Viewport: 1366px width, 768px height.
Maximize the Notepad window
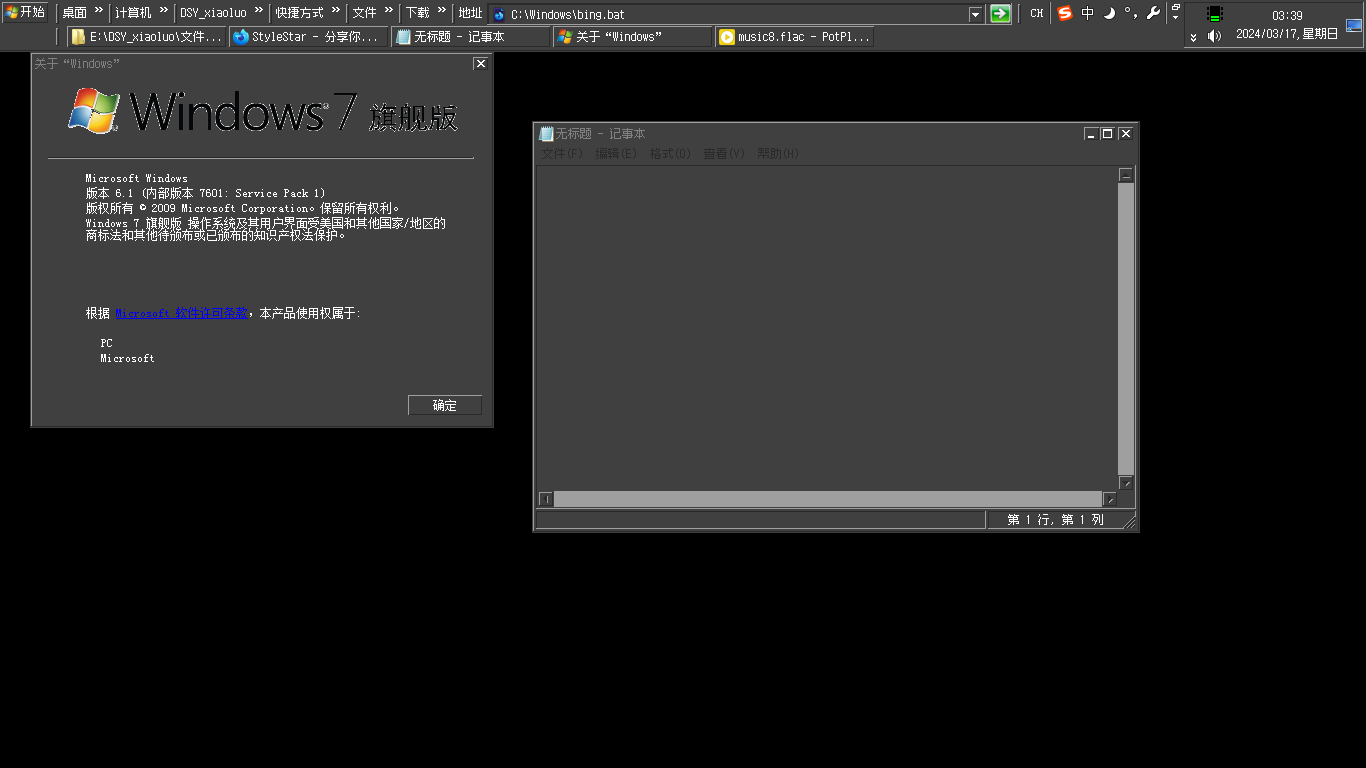[x=1108, y=134]
